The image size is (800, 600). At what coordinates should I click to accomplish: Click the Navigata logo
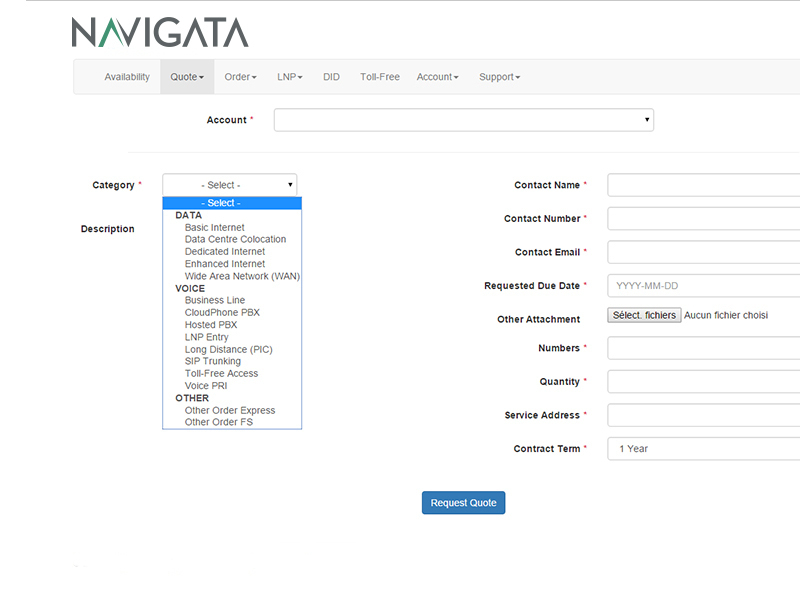pos(160,32)
